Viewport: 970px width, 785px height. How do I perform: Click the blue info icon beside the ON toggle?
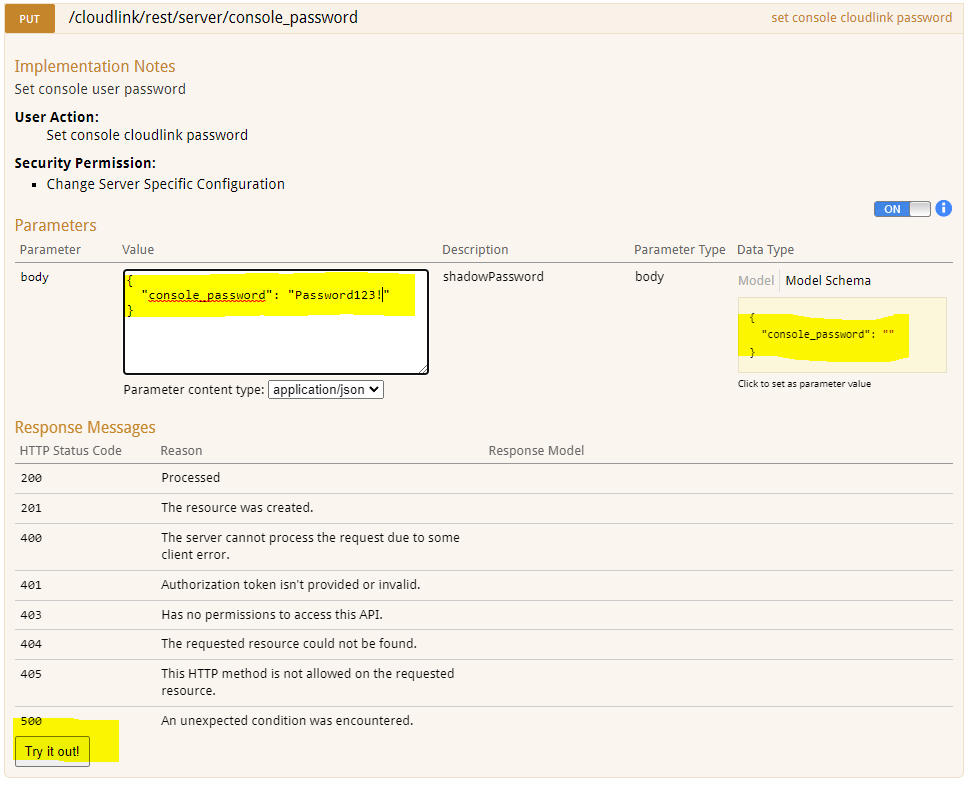click(943, 208)
